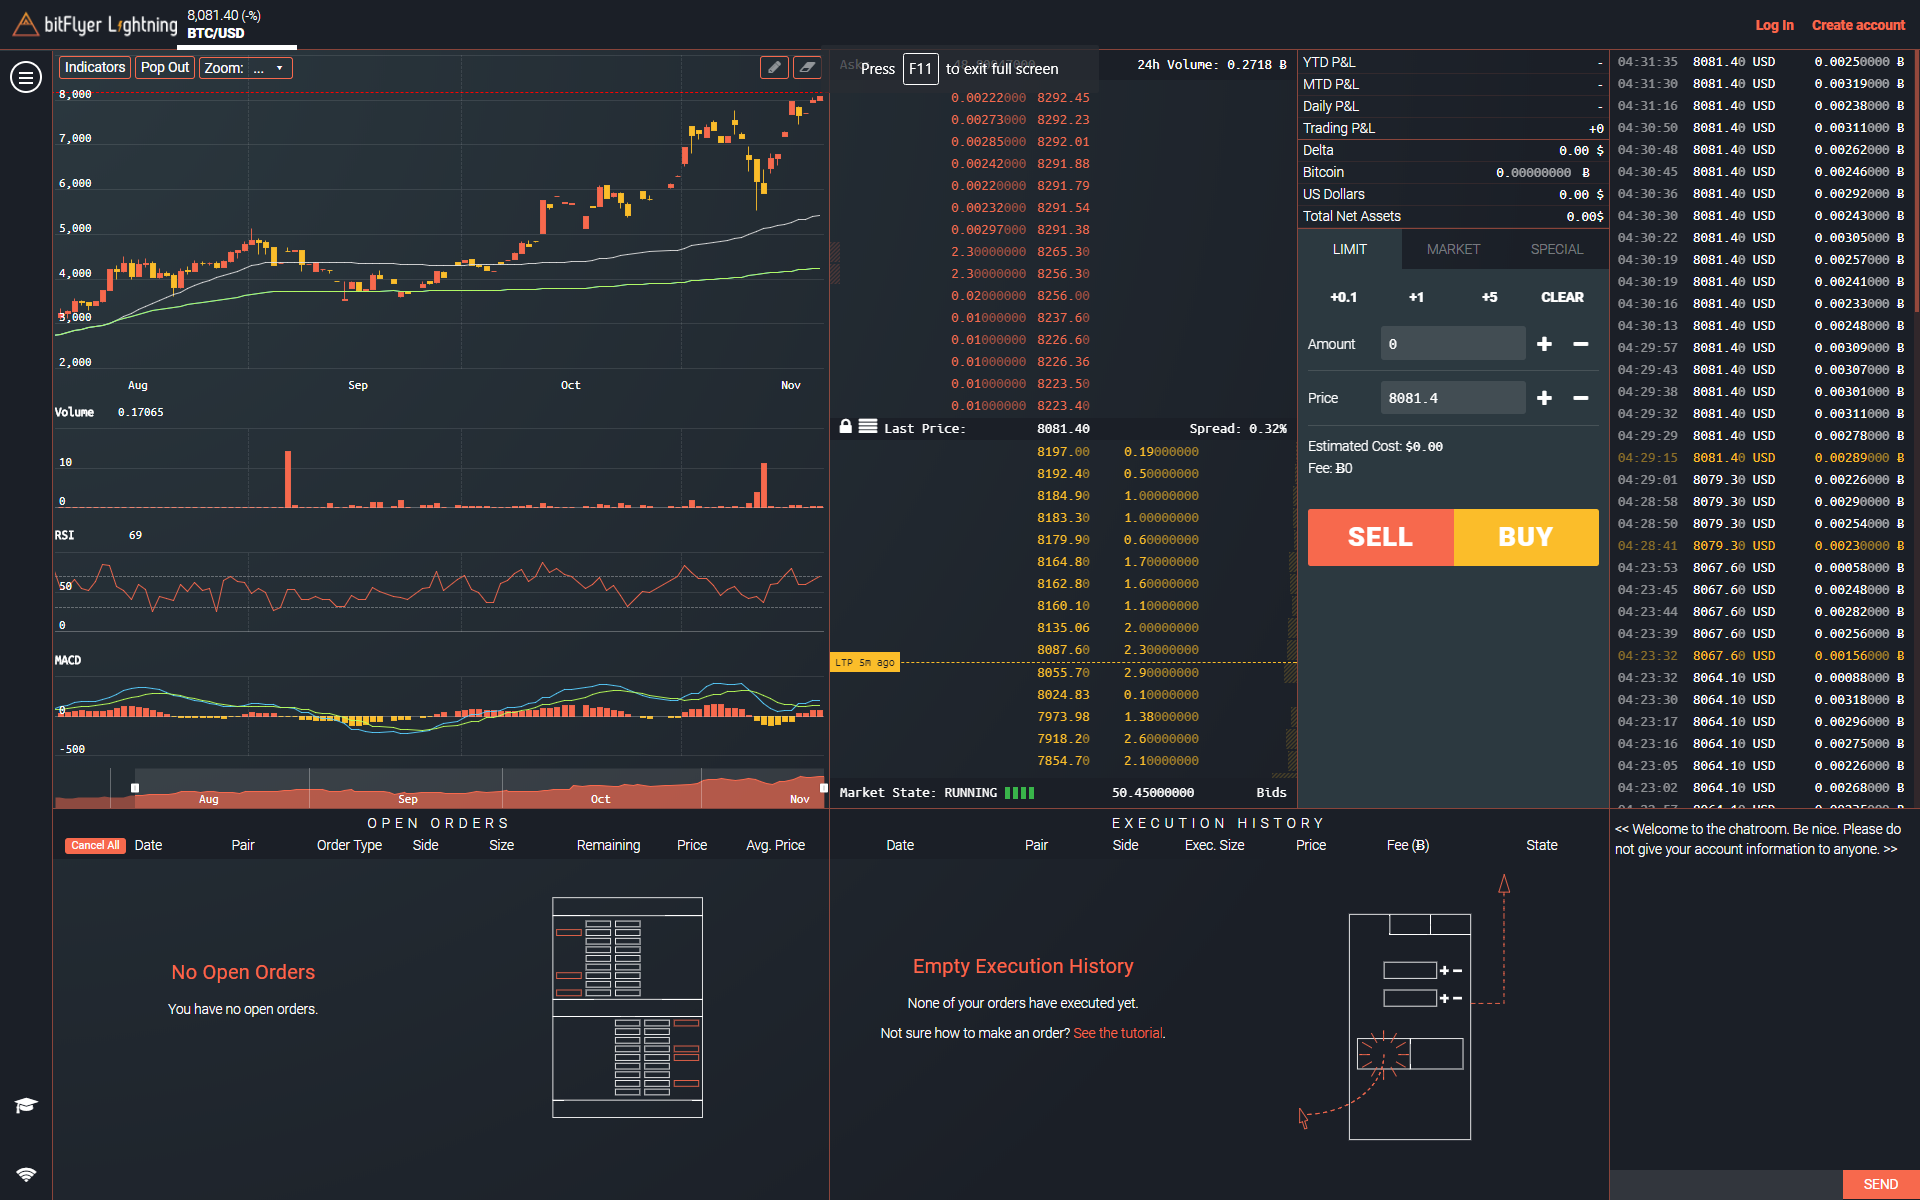1920x1200 pixels.
Task: Click the See the tutorial link
Action: [x=1118, y=1033]
